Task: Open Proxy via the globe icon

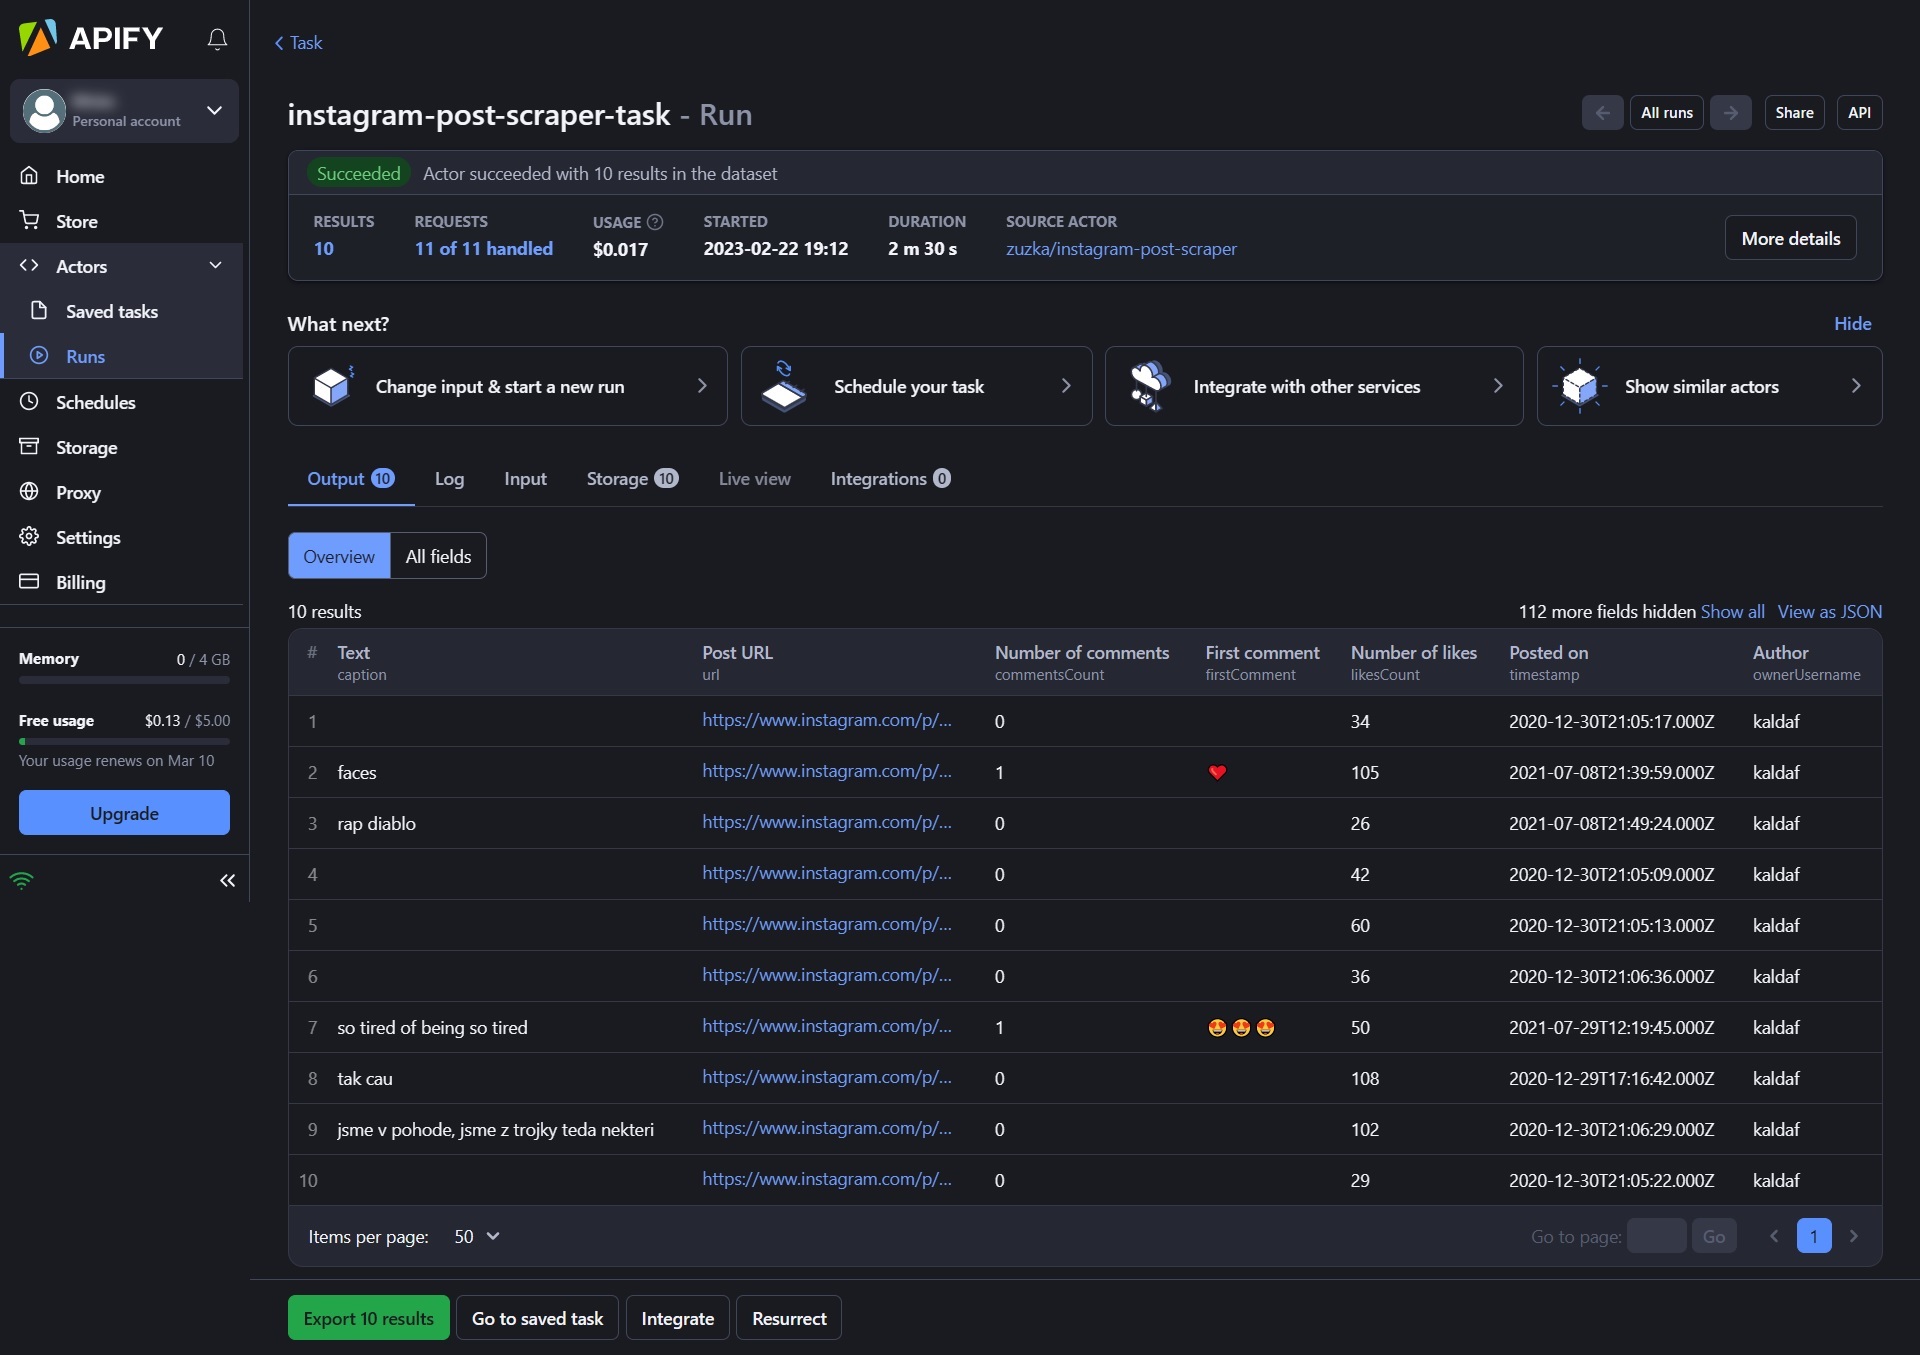Action: [x=30, y=492]
